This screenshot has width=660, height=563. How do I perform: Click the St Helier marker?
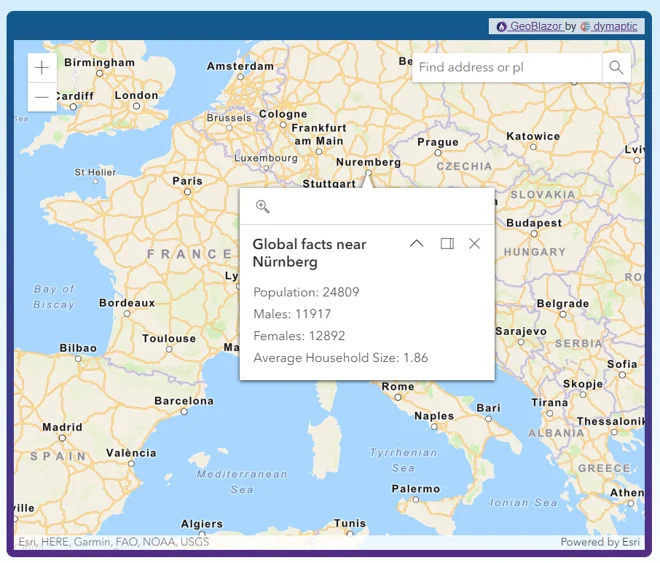96,182
